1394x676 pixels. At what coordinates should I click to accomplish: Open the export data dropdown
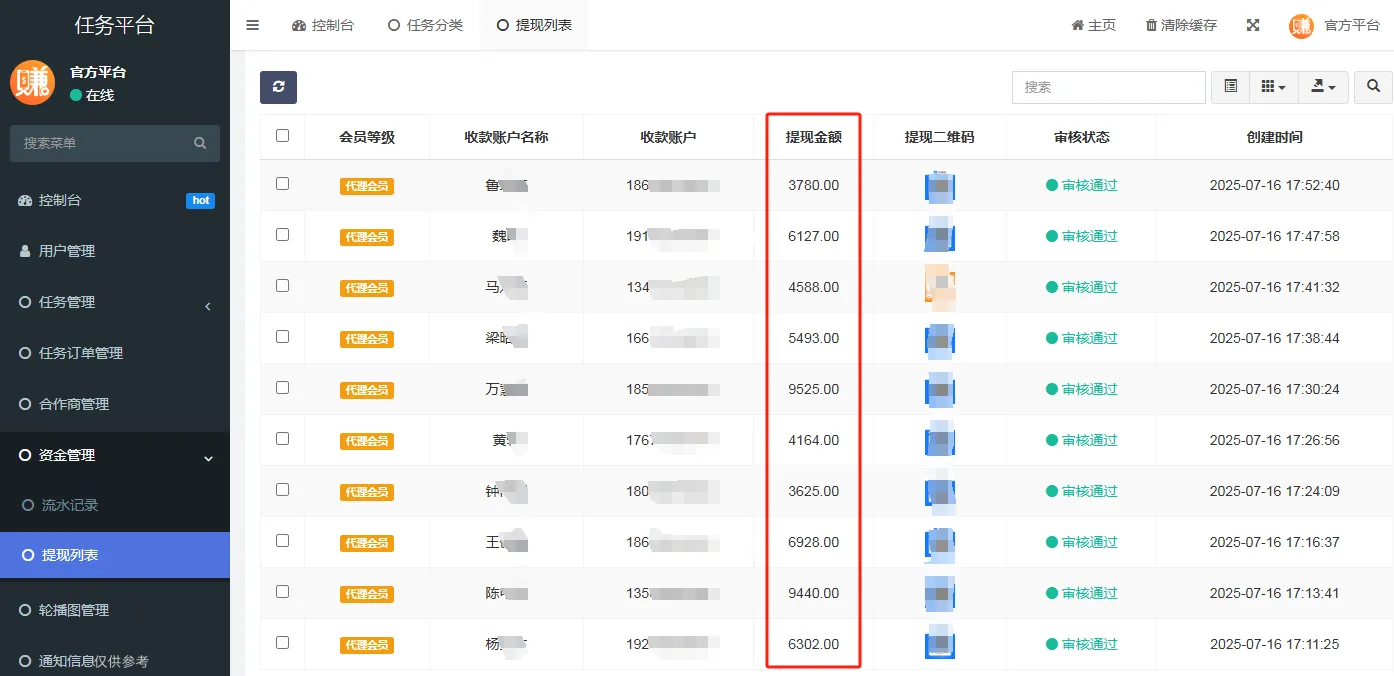click(x=1323, y=87)
